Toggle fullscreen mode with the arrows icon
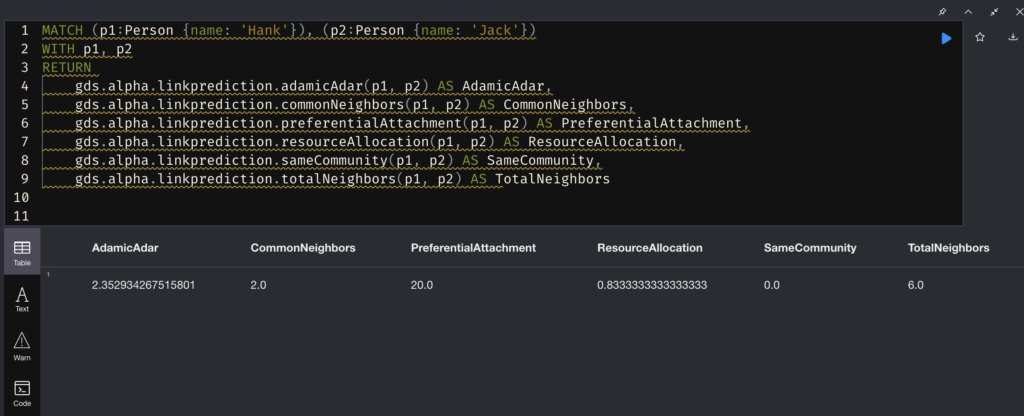The width and height of the screenshot is (1024, 416). point(994,11)
